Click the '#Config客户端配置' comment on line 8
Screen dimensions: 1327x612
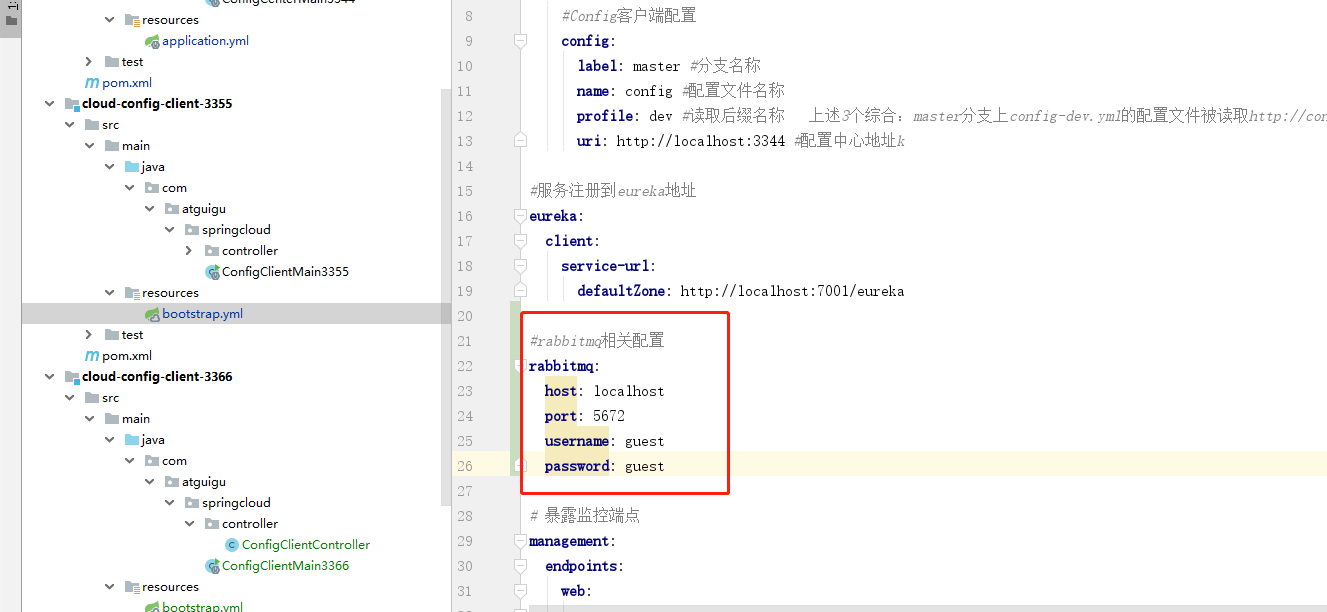coord(629,16)
